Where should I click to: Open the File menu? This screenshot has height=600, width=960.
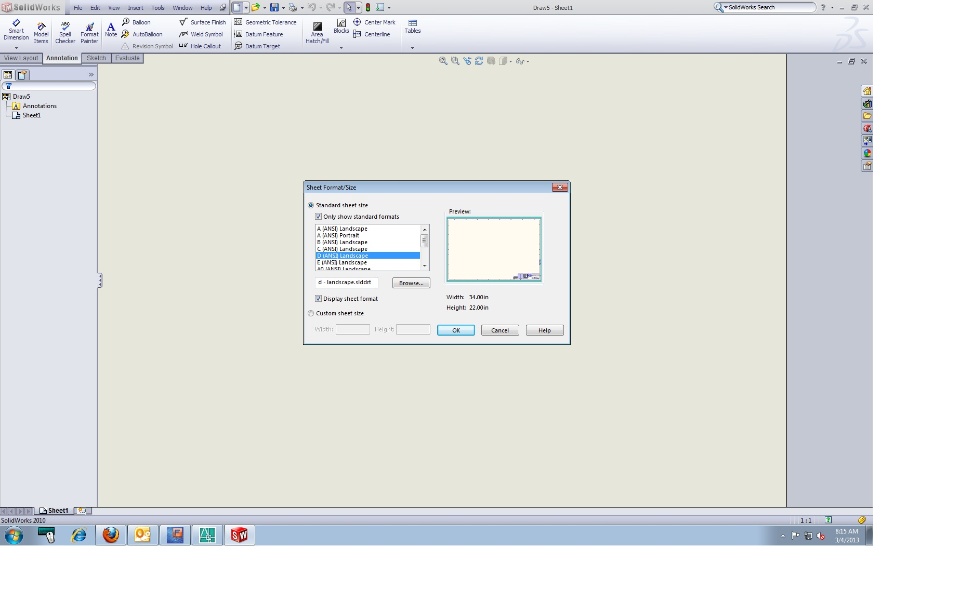pyautogui.click(x=78, y=8)
